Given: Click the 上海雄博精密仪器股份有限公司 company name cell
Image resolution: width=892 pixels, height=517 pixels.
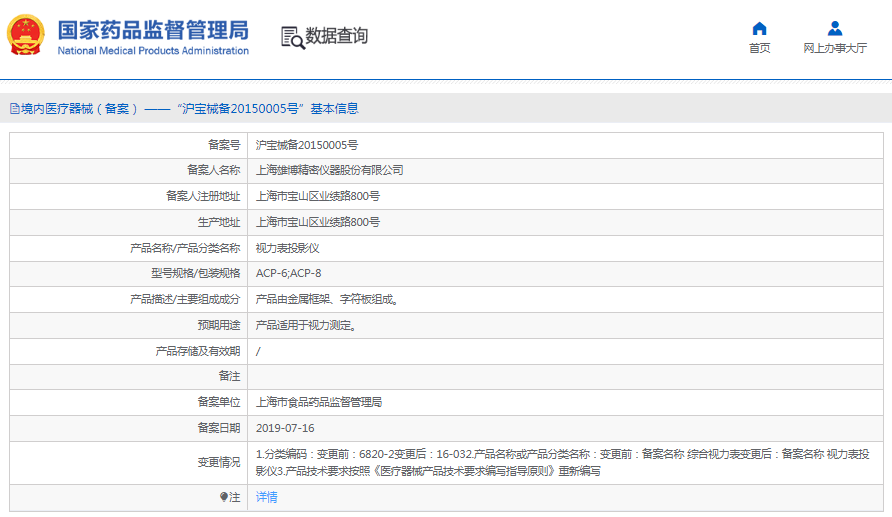Looking at the screenshot, I should pos(330,170).
